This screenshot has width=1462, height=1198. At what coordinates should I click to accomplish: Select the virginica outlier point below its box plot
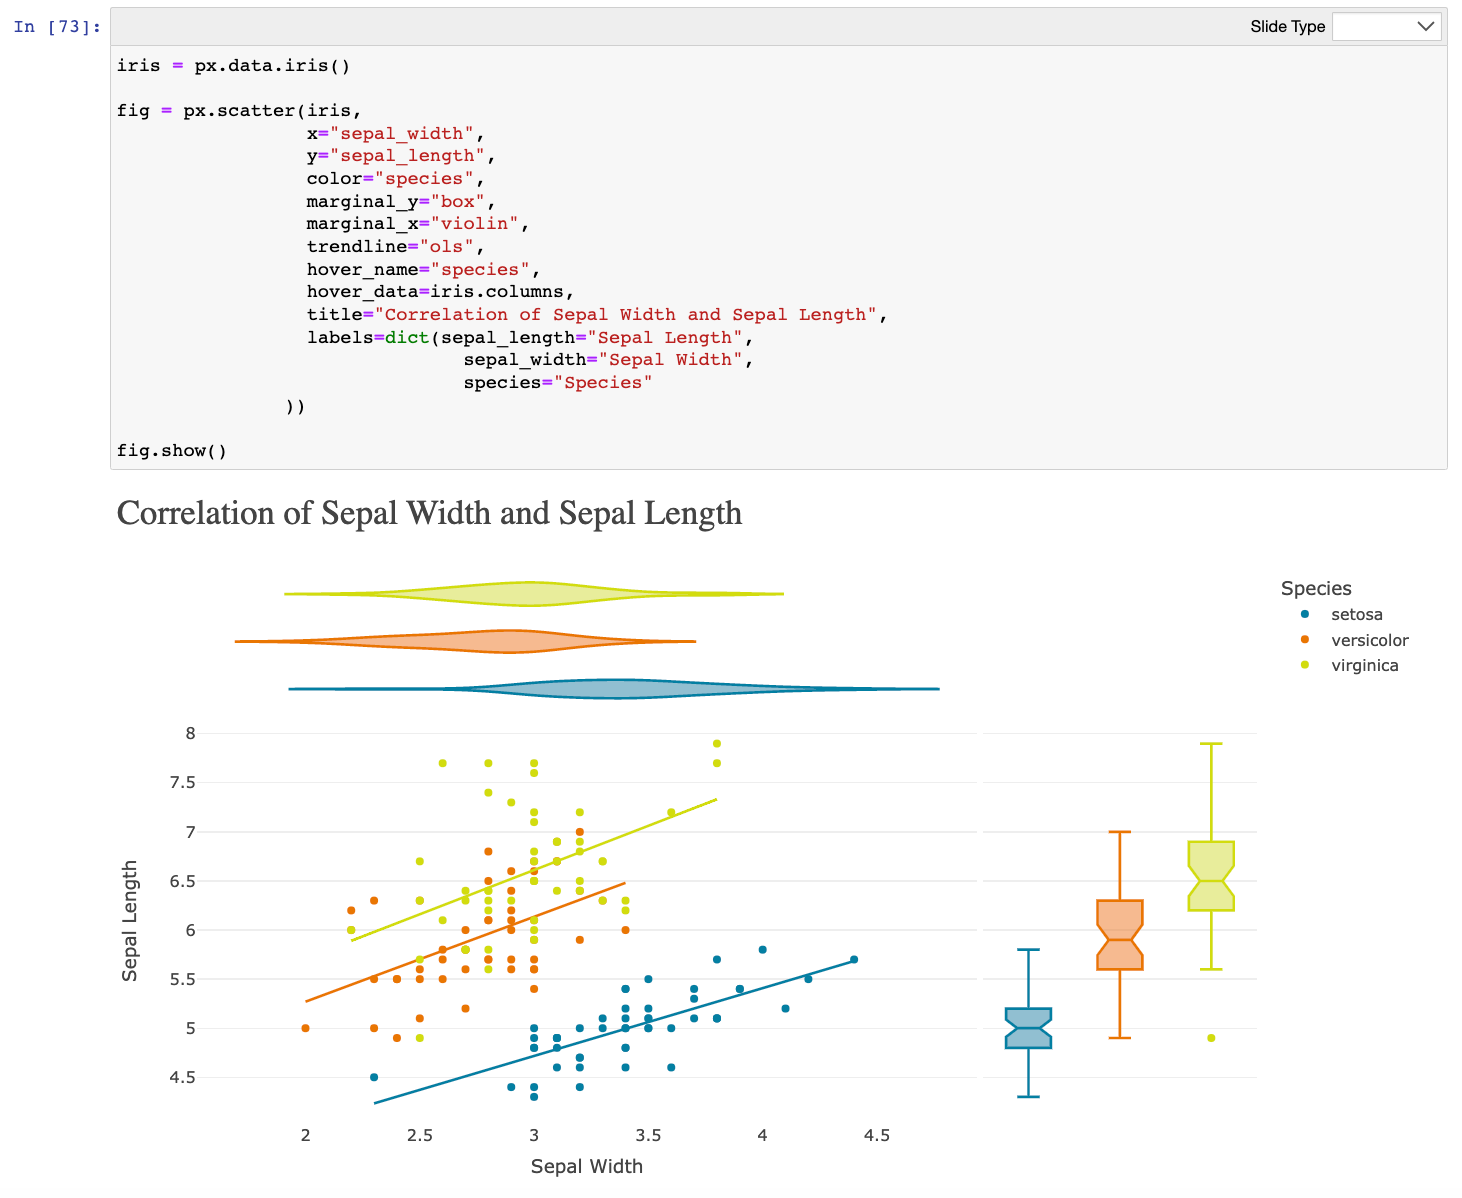click(1211, 1038)
